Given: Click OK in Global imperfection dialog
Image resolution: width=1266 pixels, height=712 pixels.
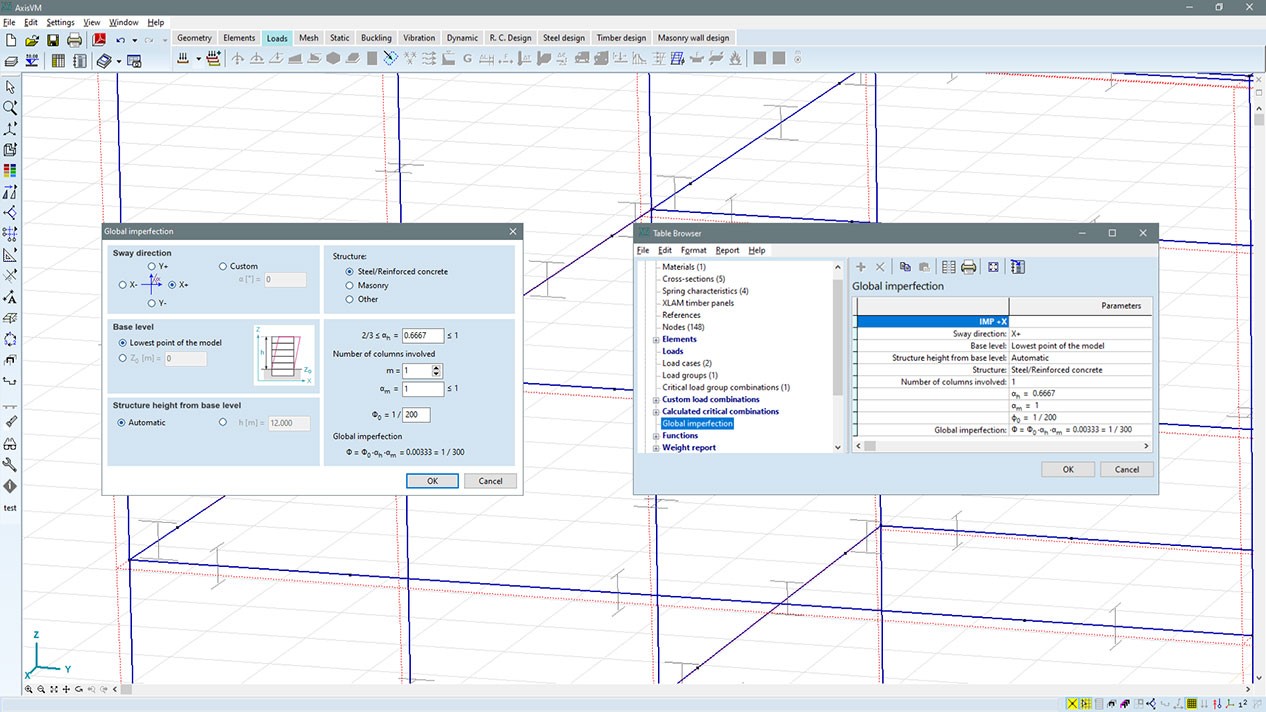Looking at the screenshot, I should click(432, 481).
